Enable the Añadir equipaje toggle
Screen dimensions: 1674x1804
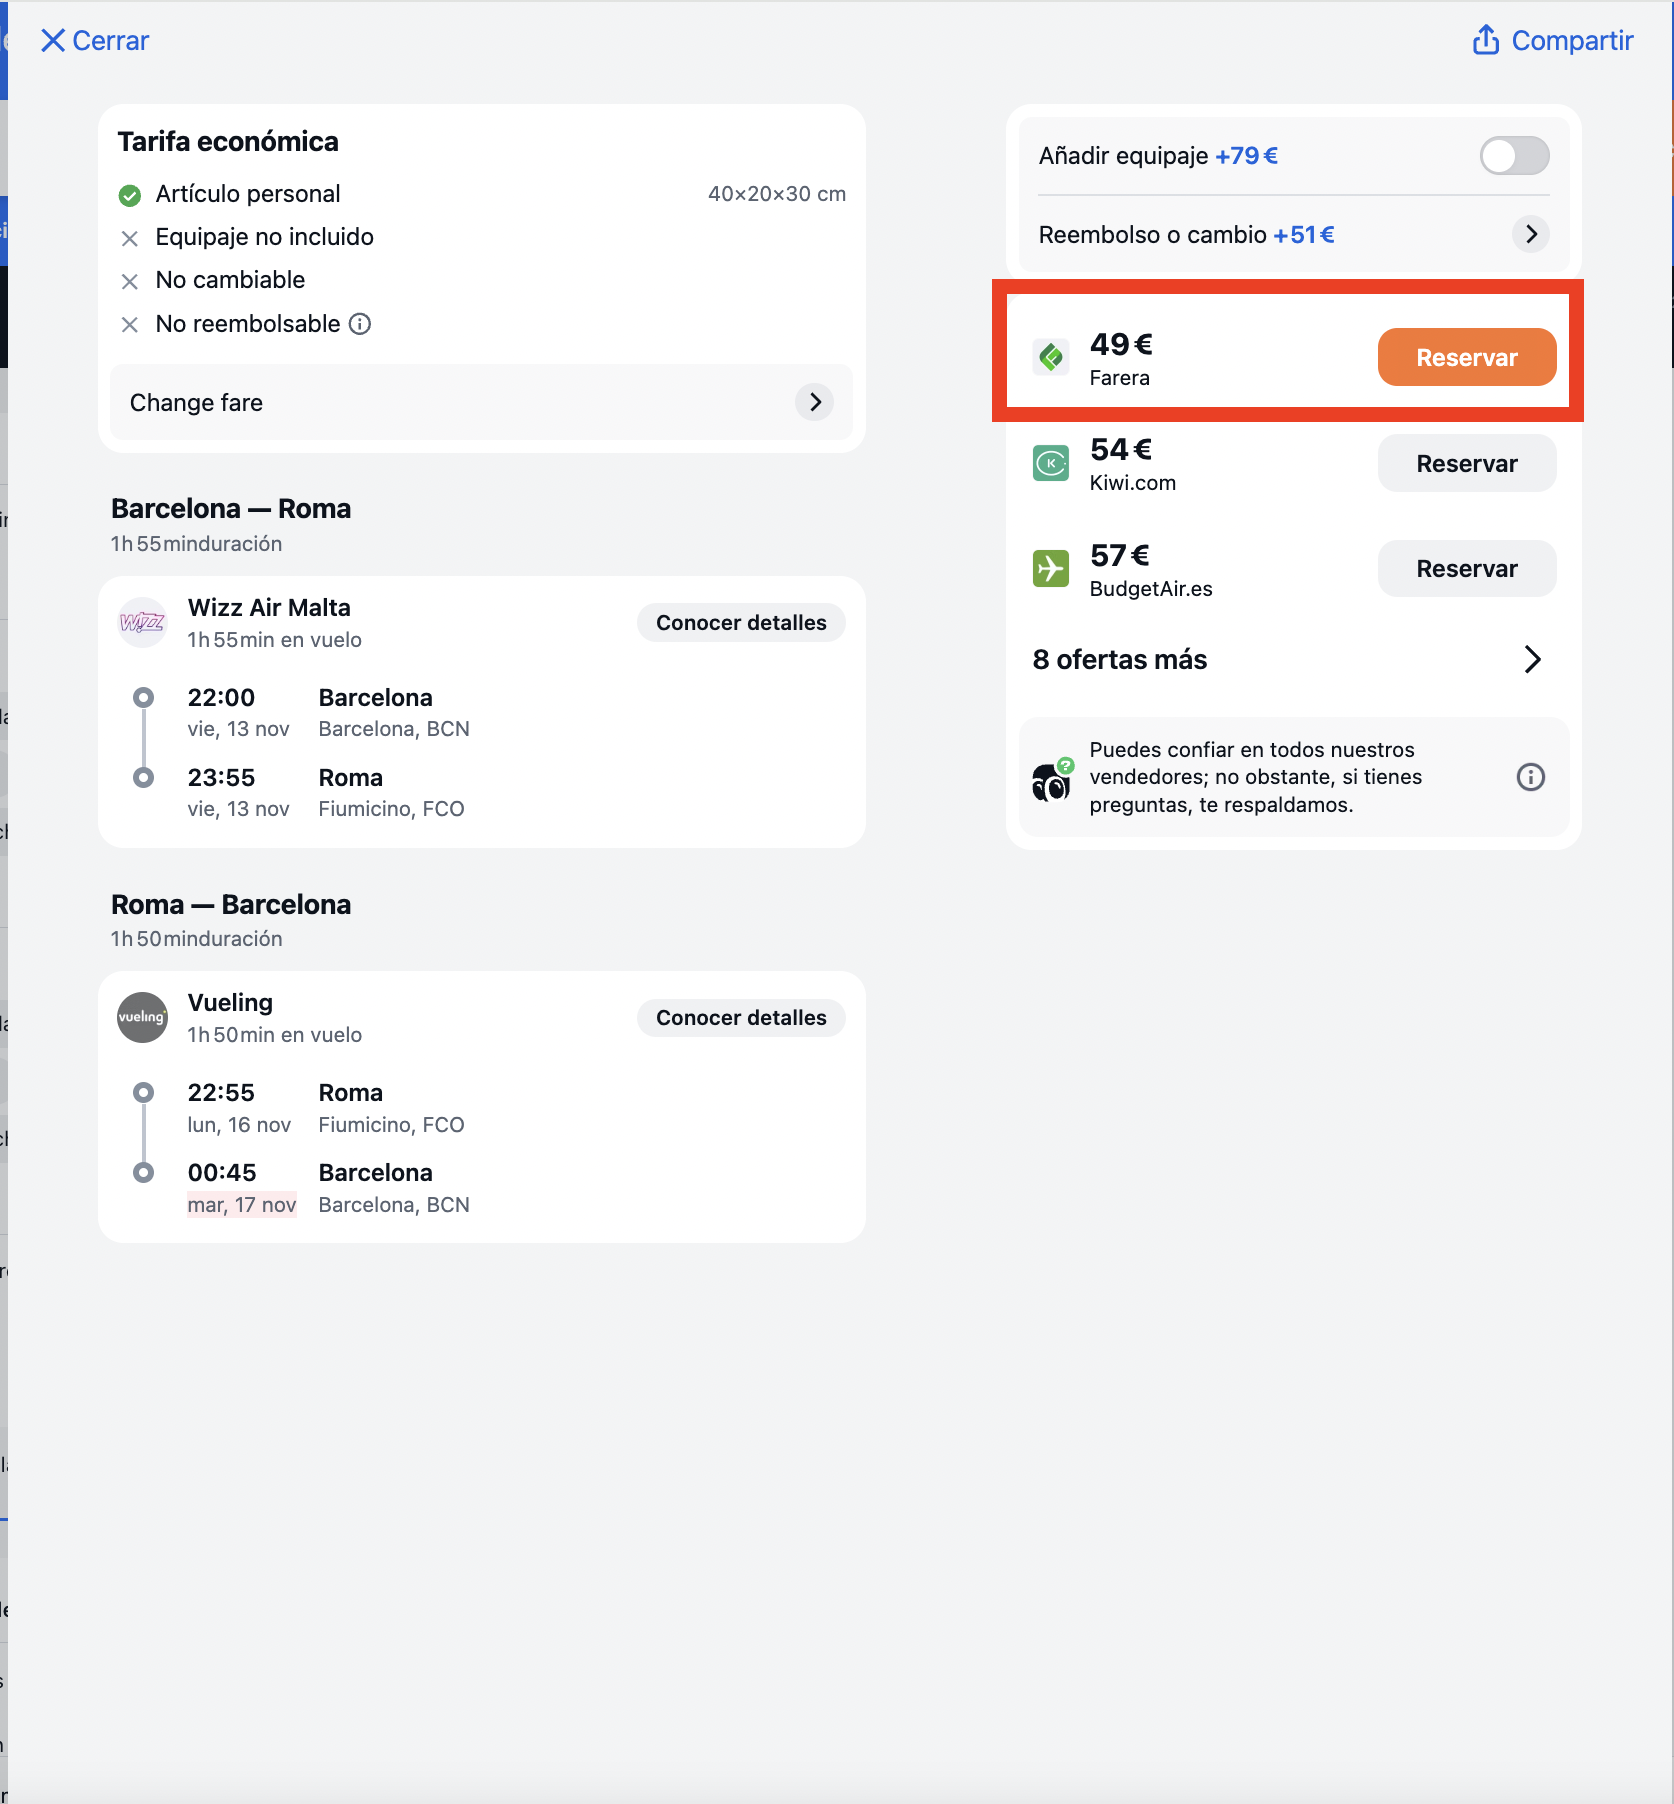(1515, 156)
